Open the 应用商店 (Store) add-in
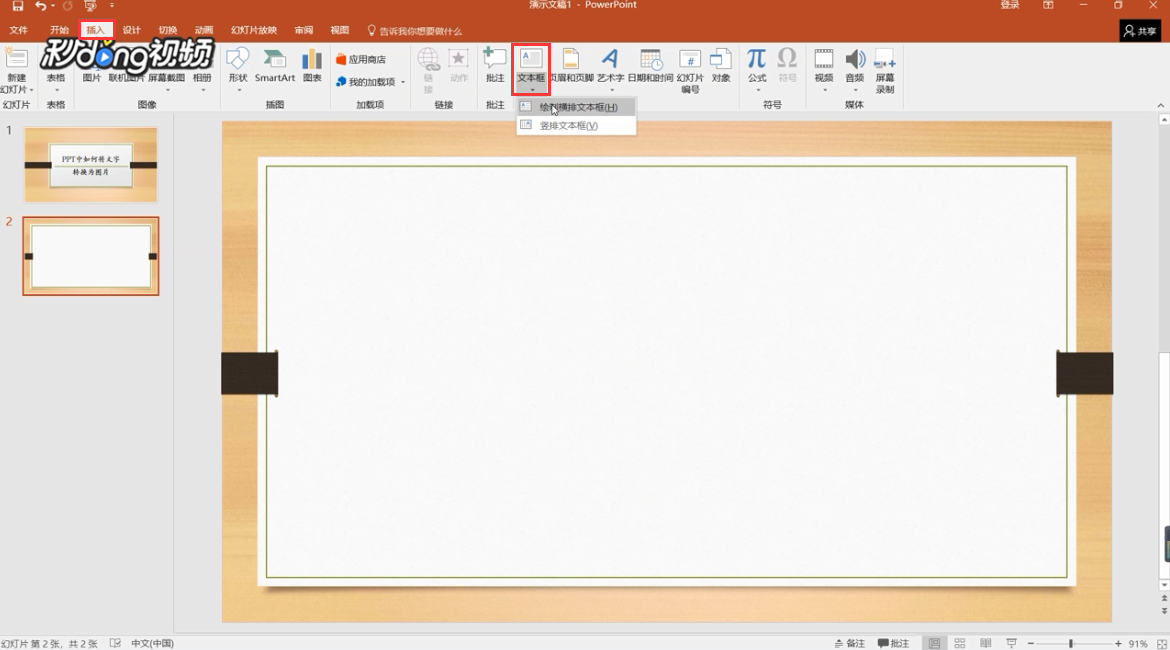Screen dimensions: 1170x650 361,59
